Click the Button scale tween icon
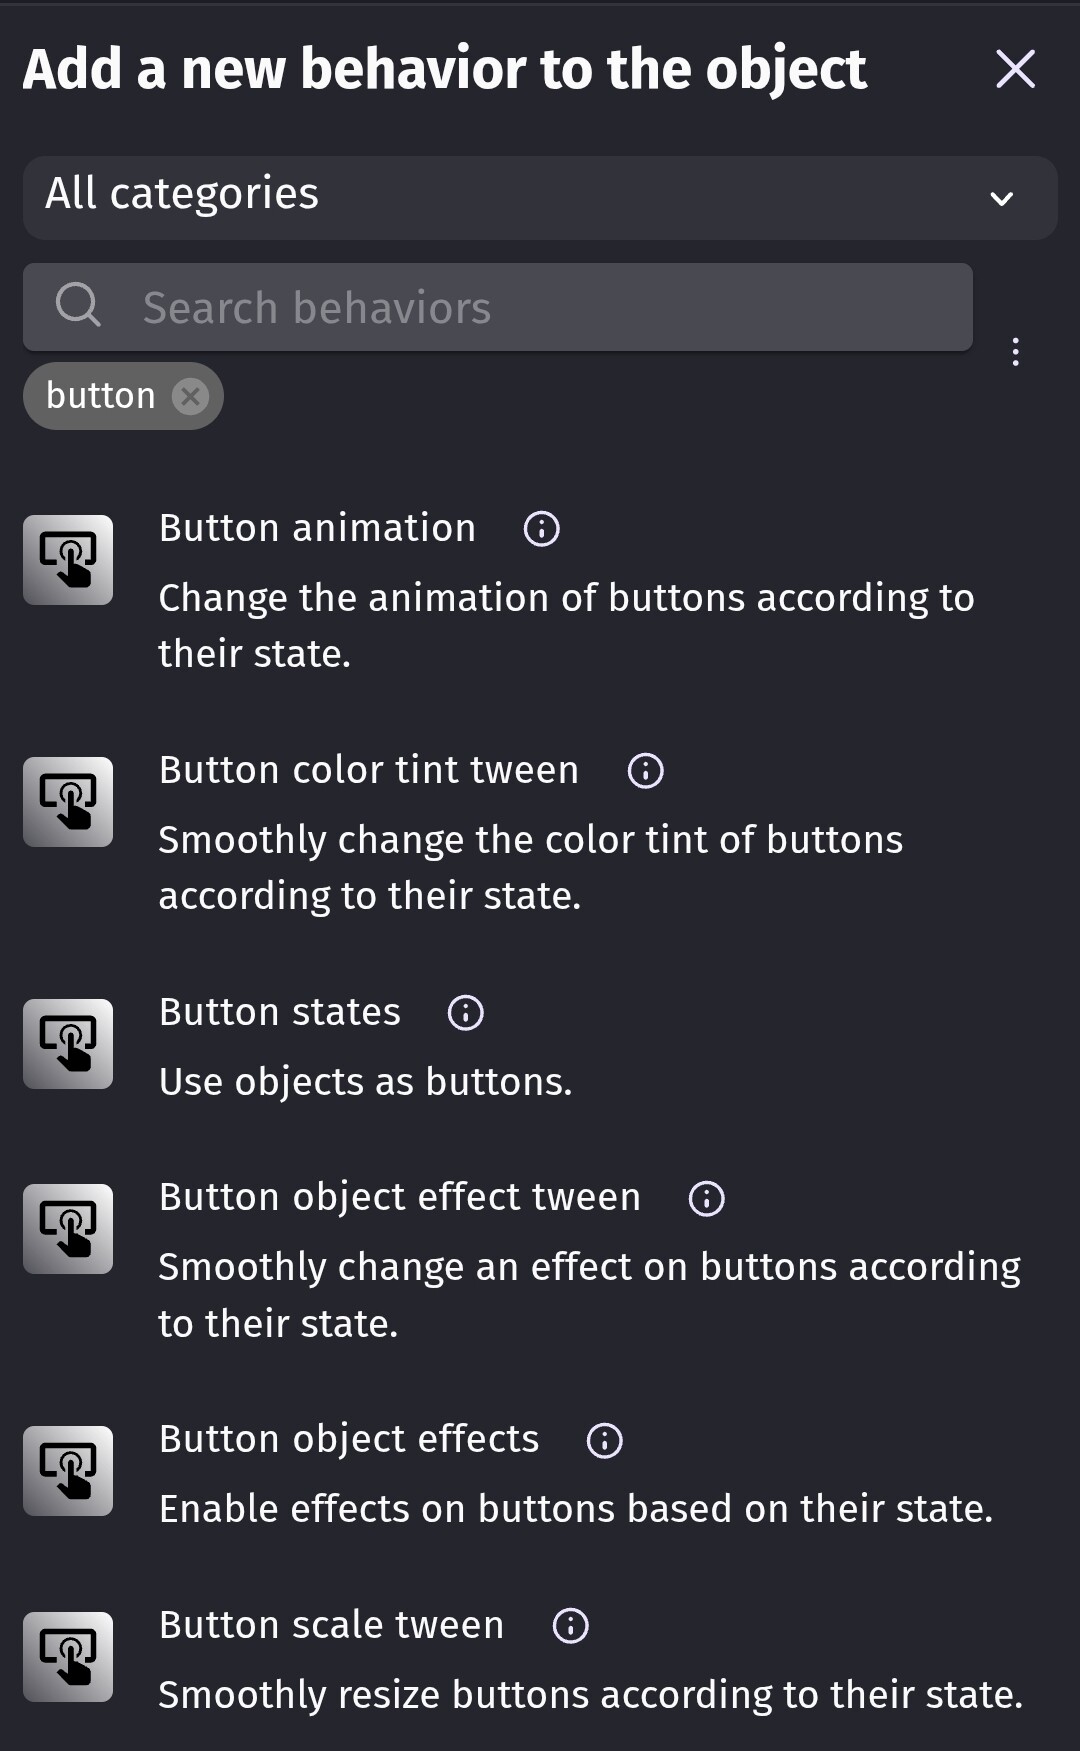 [x=68, y=1657]
